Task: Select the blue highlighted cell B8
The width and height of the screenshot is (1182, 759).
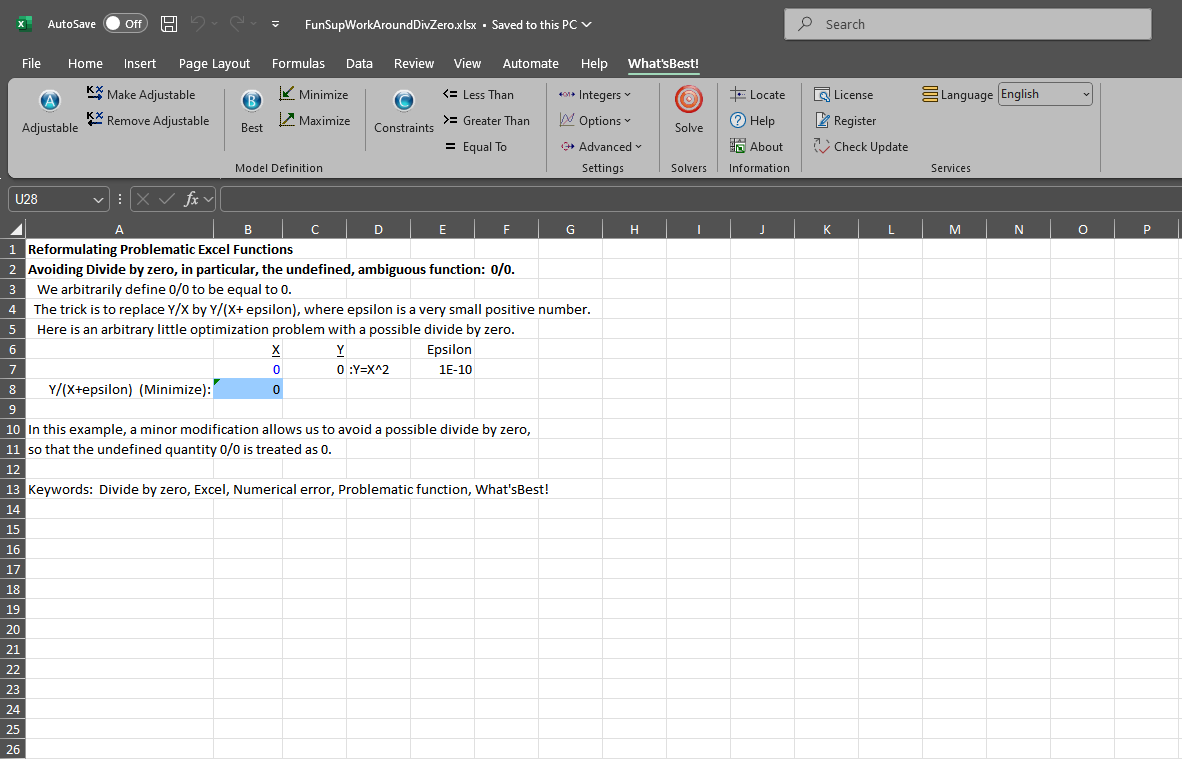Action: (248, 389)
